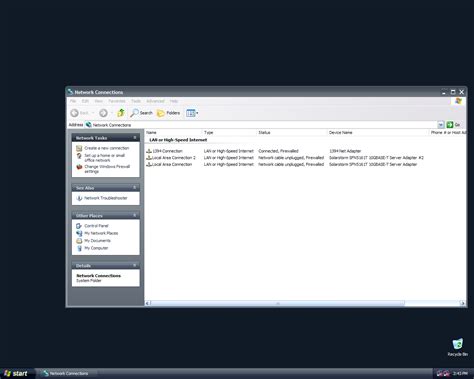This screenshot has height=379, width=474.
Task: Click the LAN or High-Speed Internet group header
Action: (178, 140)
